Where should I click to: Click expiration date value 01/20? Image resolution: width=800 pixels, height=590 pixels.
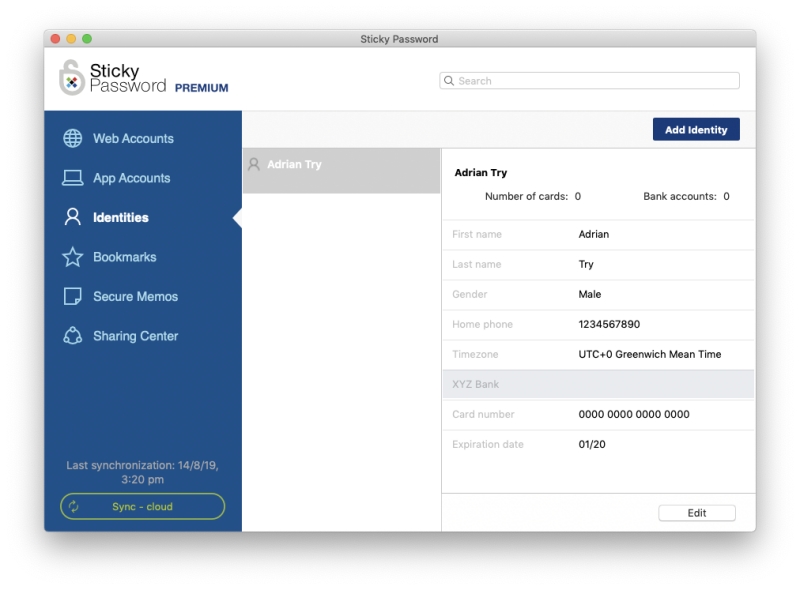pos(592,445)
